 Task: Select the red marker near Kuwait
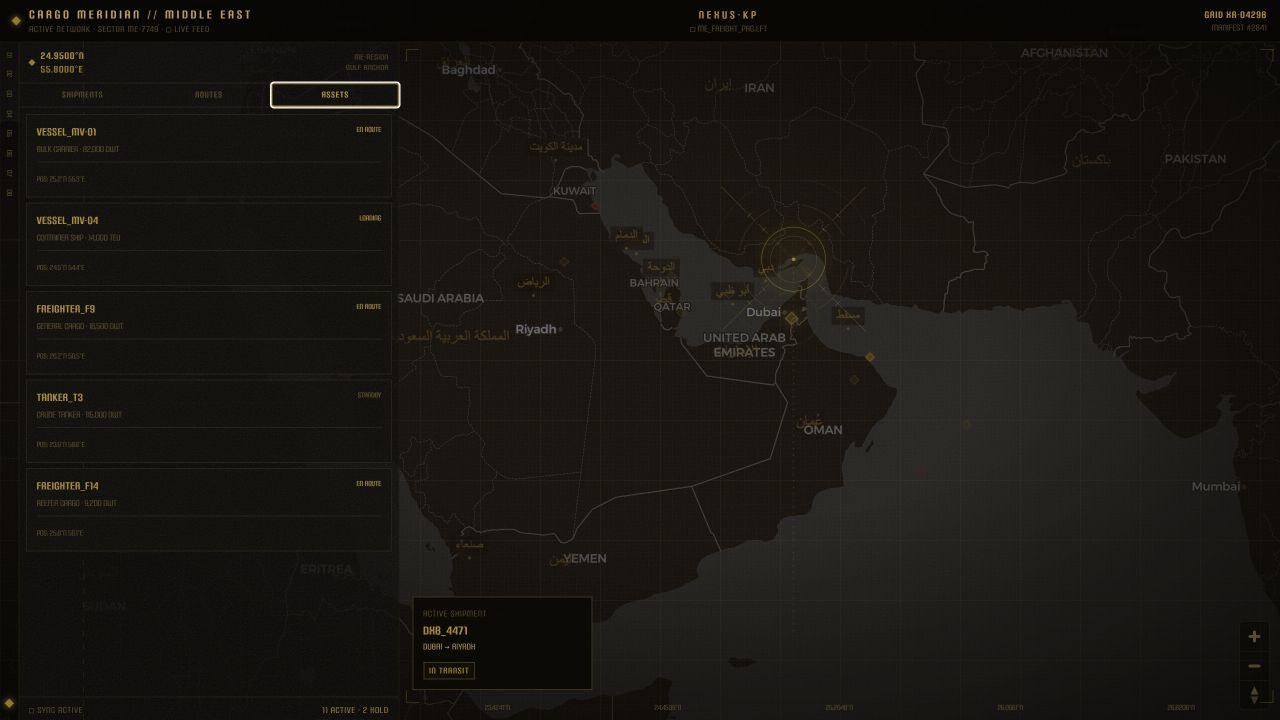[x=595, y=207]
